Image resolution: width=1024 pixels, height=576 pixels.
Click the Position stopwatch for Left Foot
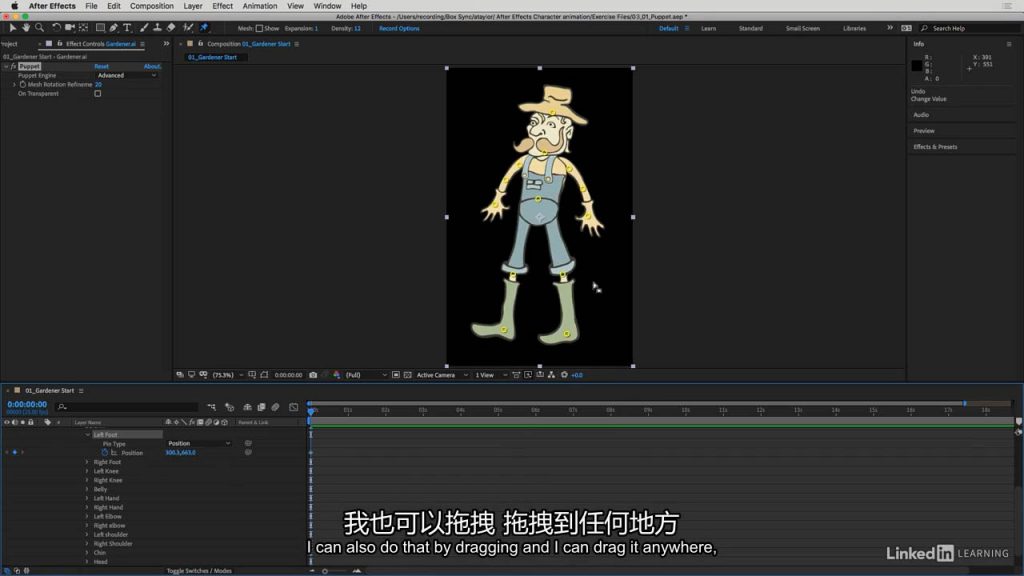[104, 453]
